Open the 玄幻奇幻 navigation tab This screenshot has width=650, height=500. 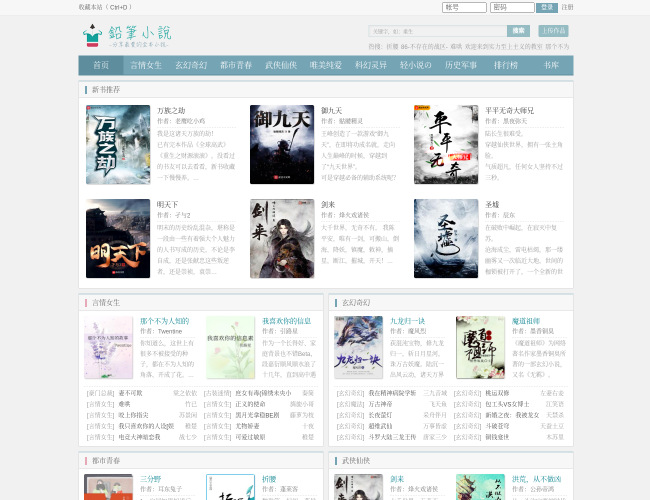(191, 65)
